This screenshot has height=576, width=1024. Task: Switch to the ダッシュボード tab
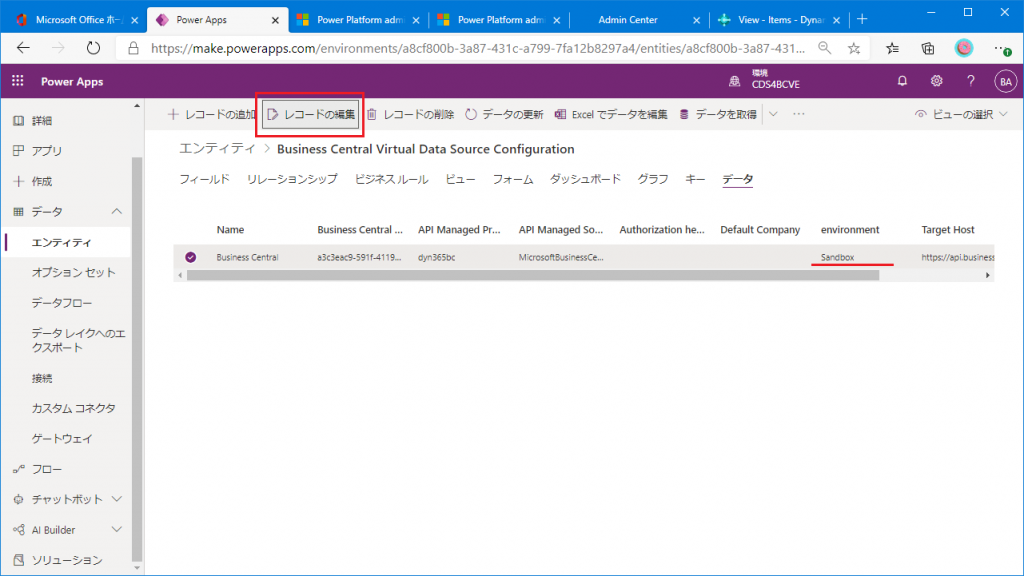click(585, 179)
